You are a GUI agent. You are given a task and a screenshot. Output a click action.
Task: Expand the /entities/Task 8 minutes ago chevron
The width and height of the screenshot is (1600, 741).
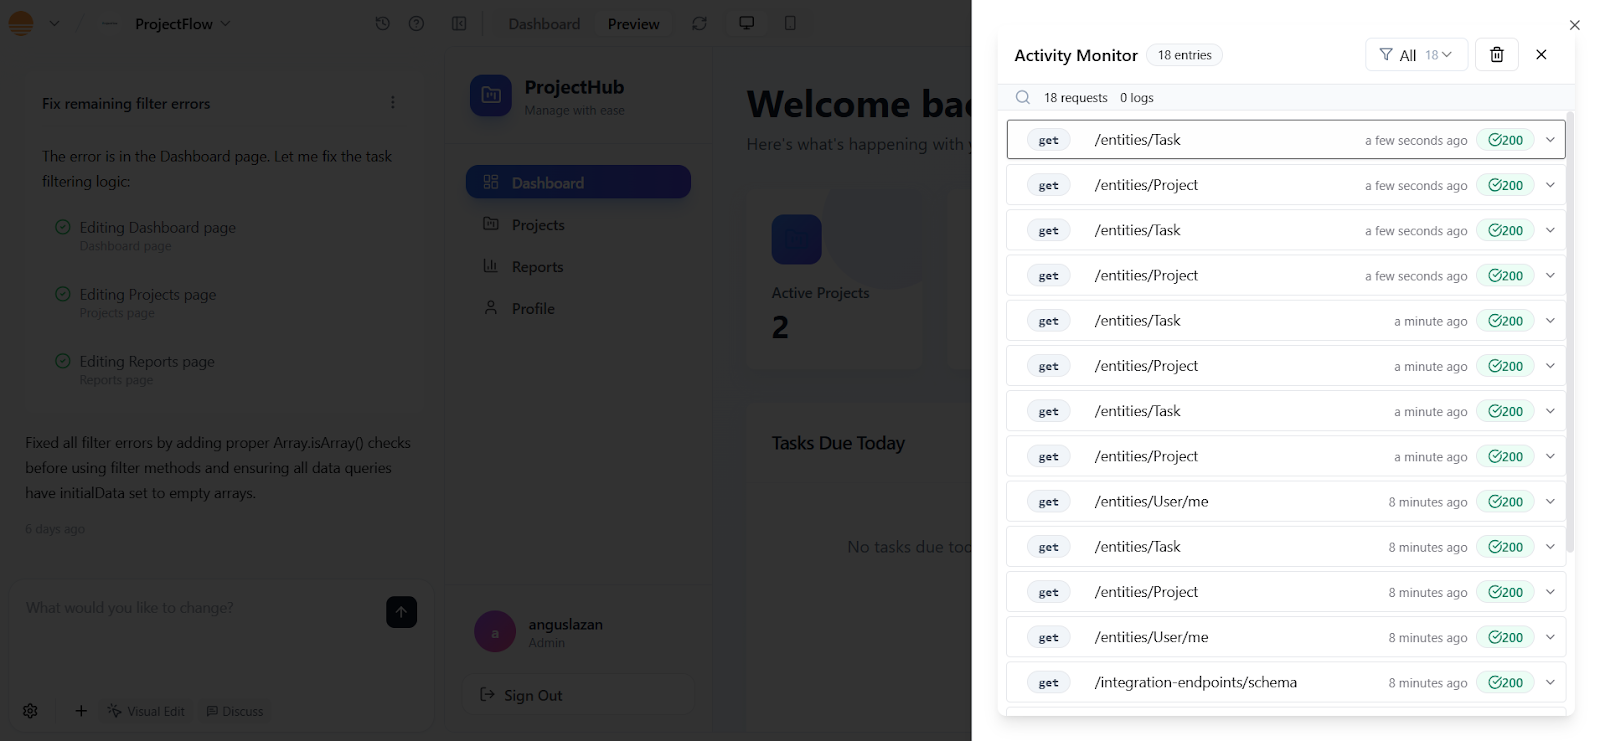click(1550, 547)
